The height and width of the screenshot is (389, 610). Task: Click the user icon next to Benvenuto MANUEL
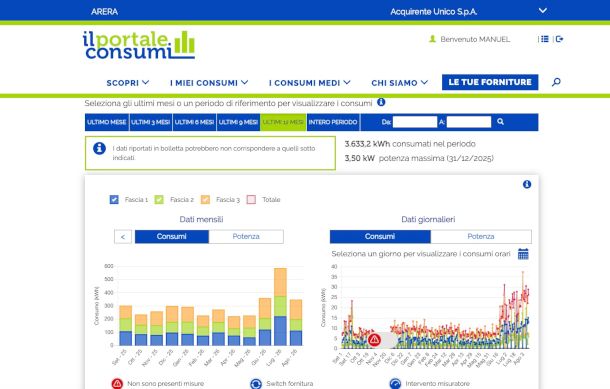click(432, 39)
